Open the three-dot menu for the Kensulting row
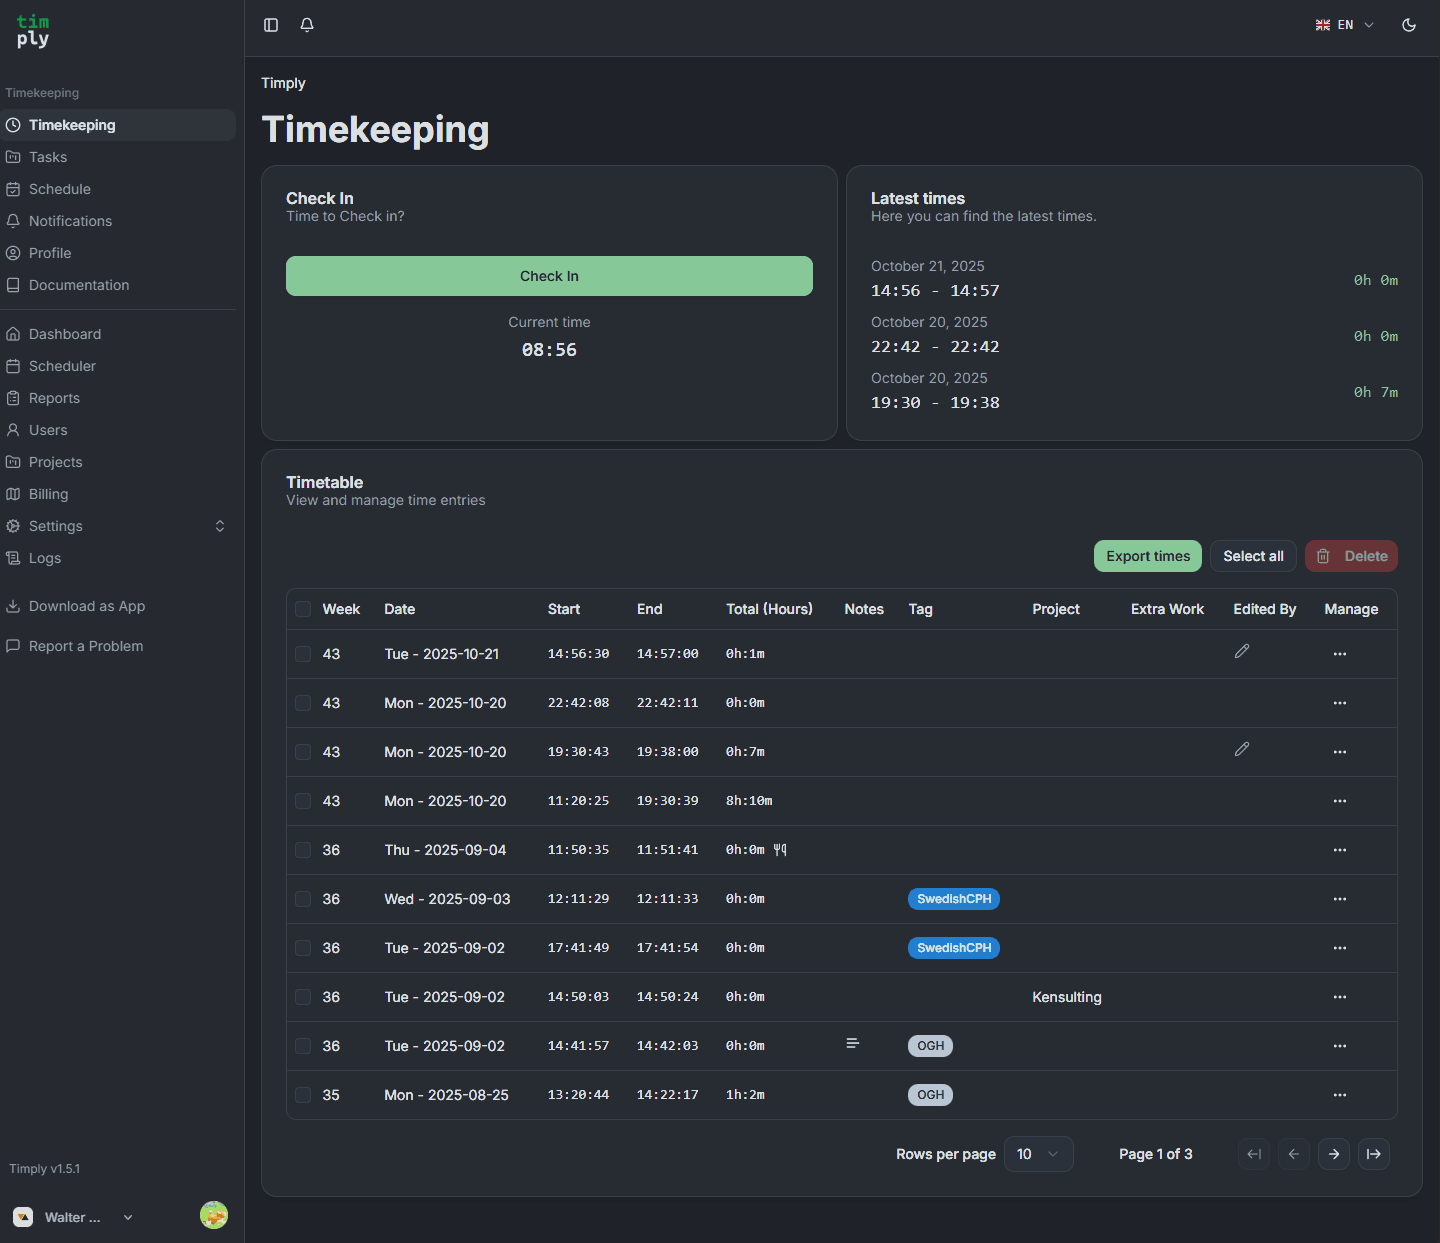The image size is (1440, 1243). (x=1339, y=997)
